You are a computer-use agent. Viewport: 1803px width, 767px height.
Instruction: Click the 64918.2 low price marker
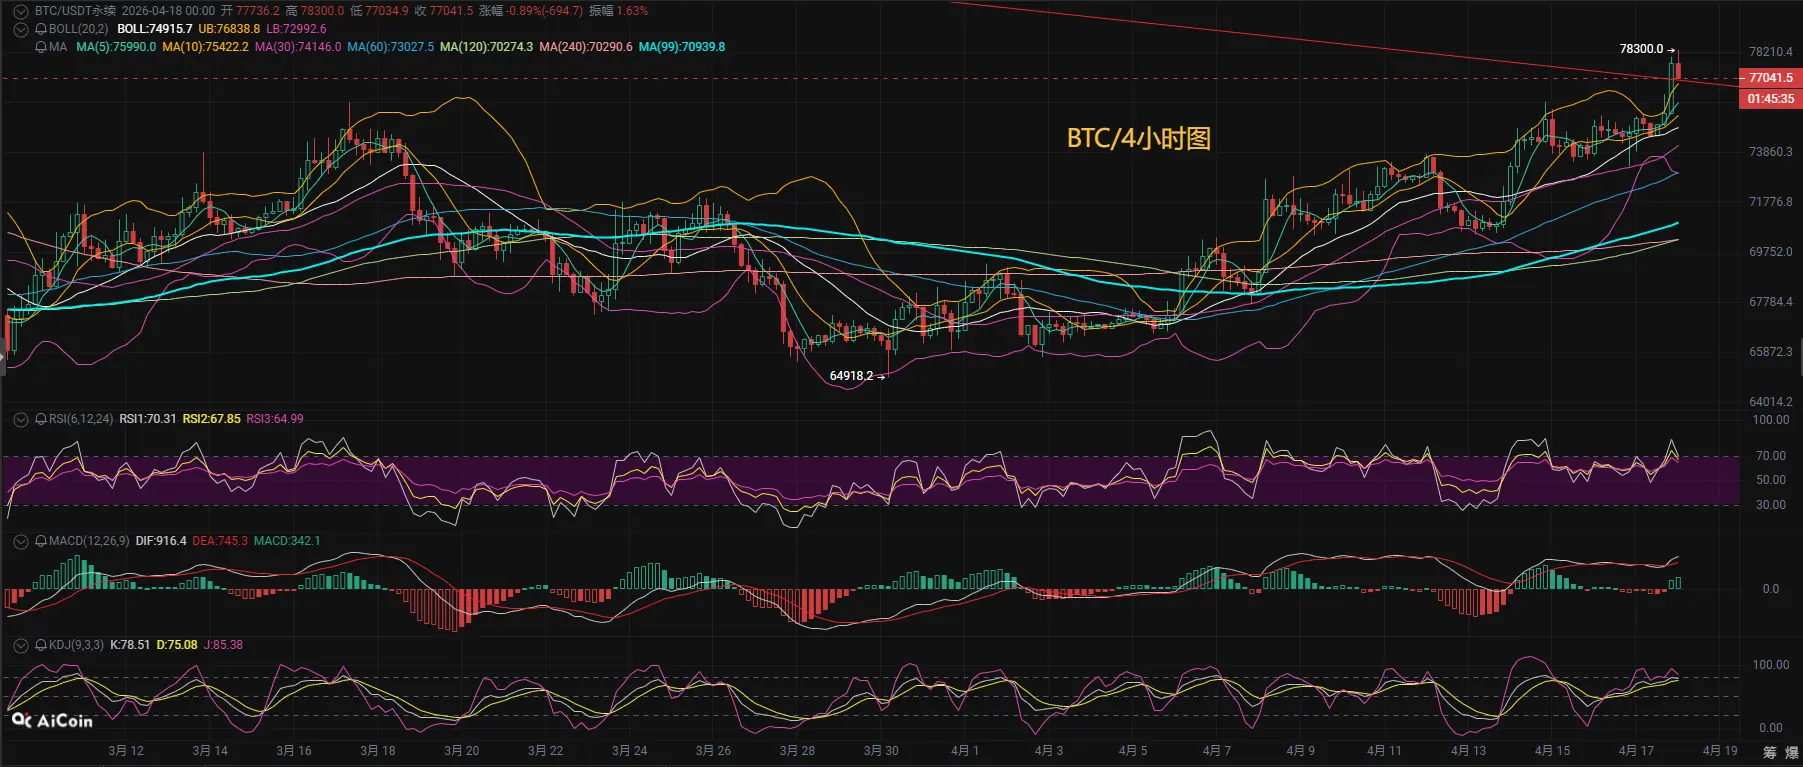pyautogui.click(x=851, y=376)
